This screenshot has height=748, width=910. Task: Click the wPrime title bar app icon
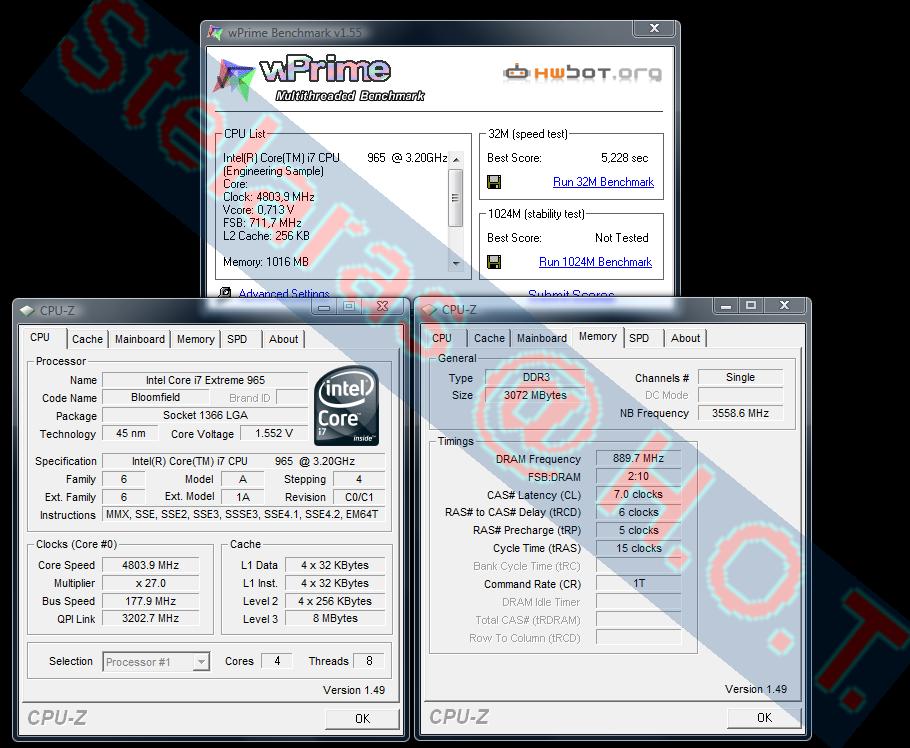click(215, 32)
